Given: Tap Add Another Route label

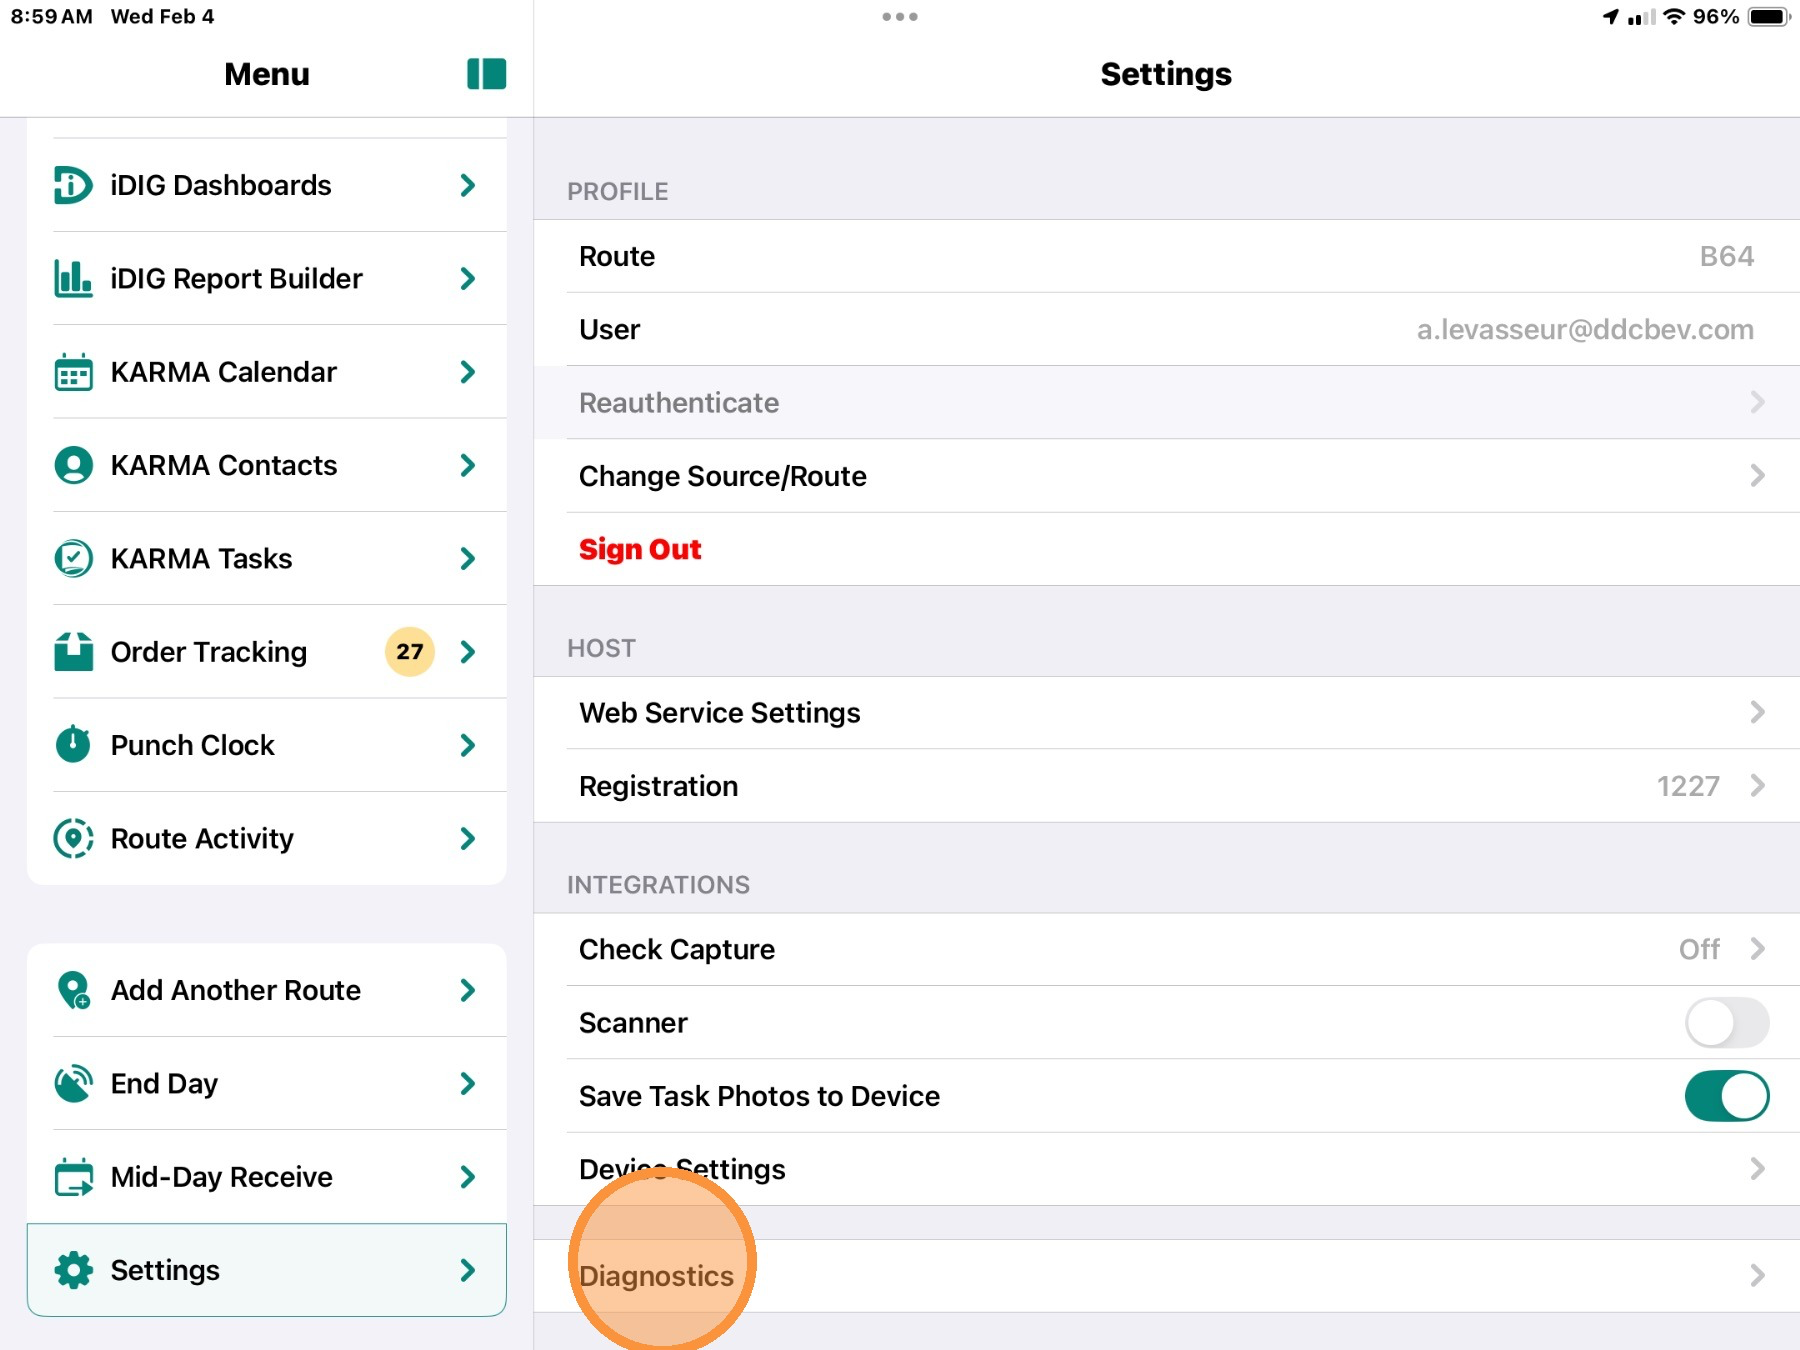Looking at the screenshot, I should pyautogui.click(x=236, y=990).
